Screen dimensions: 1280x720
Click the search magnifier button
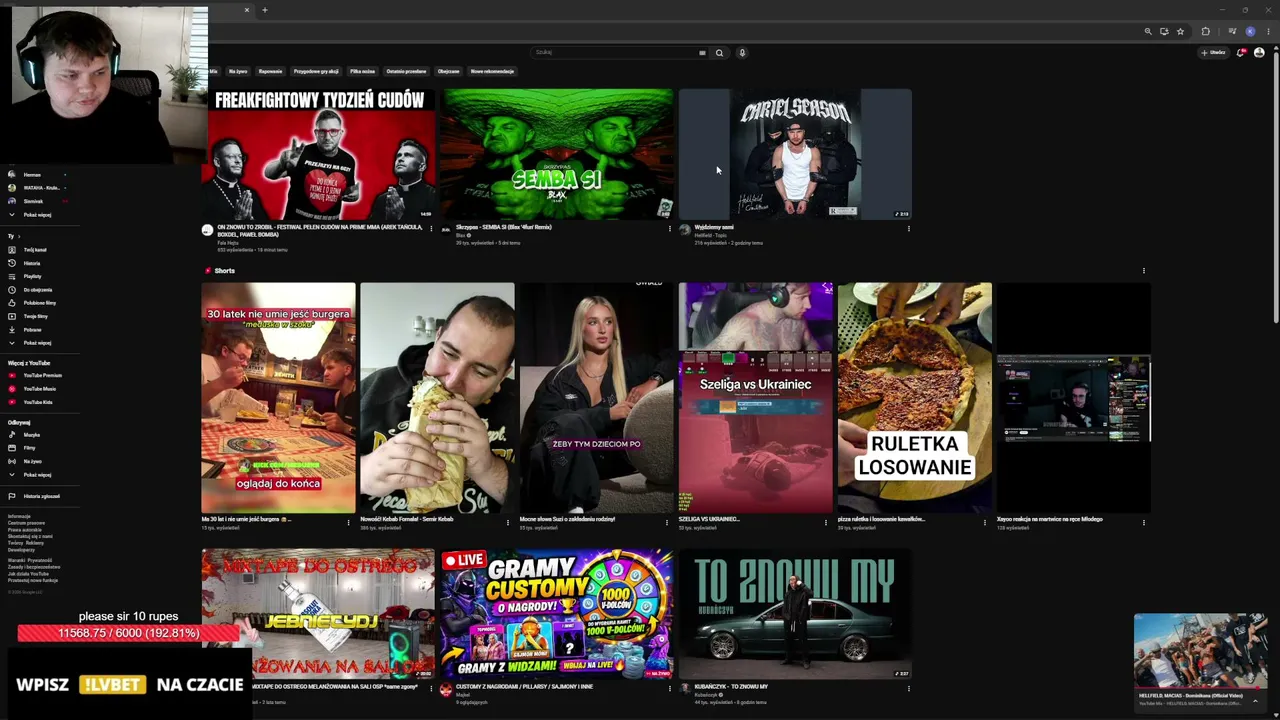(719, 53)
